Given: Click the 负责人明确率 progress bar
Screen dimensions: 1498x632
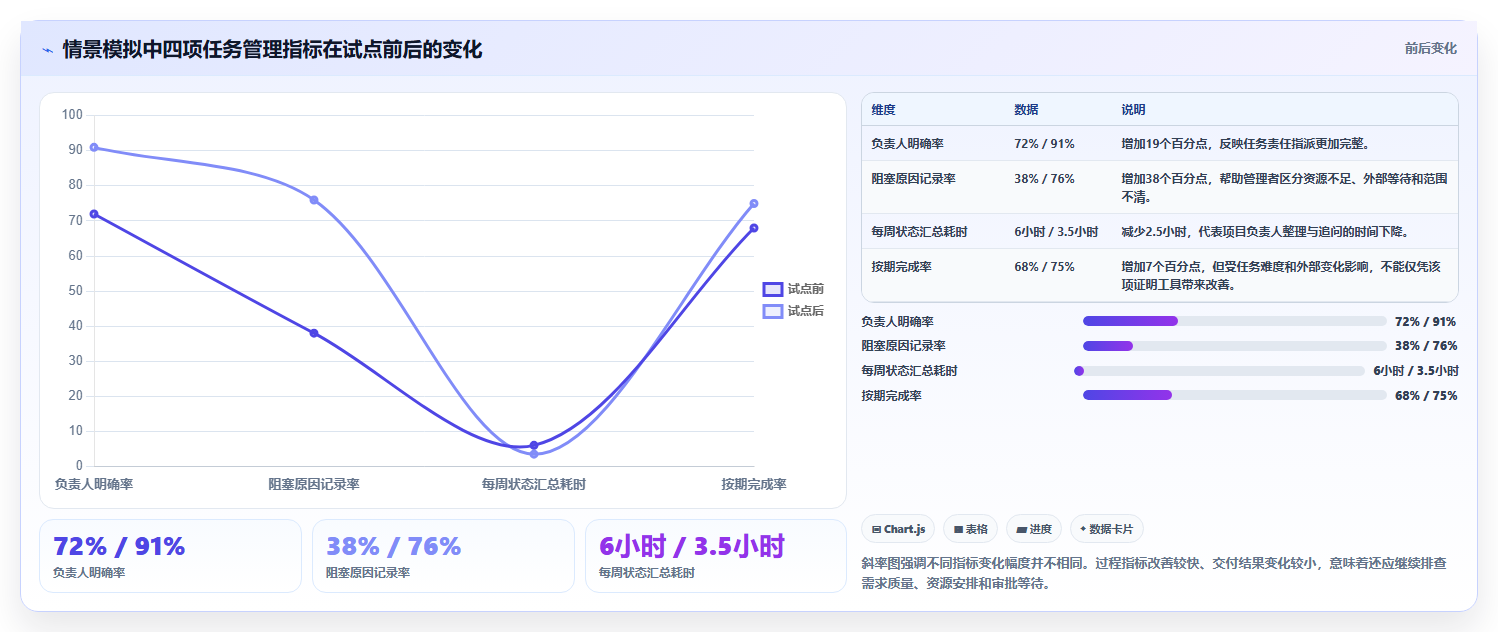Looking at the screenshot, I should (x=1235, y=321).
